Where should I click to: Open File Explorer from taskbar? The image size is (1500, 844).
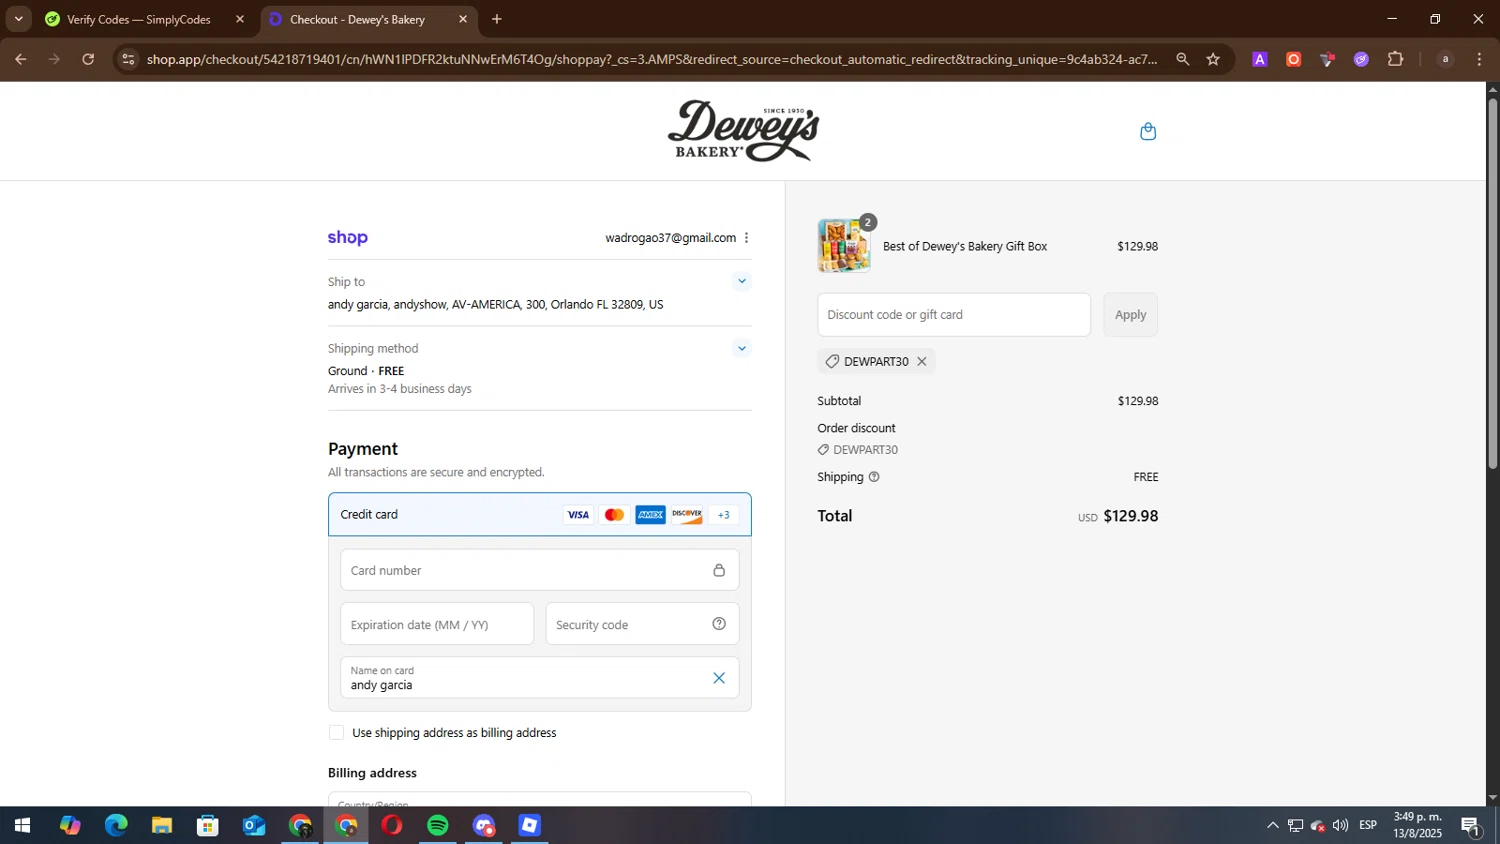pyautogui.click(x=162, y=826)
